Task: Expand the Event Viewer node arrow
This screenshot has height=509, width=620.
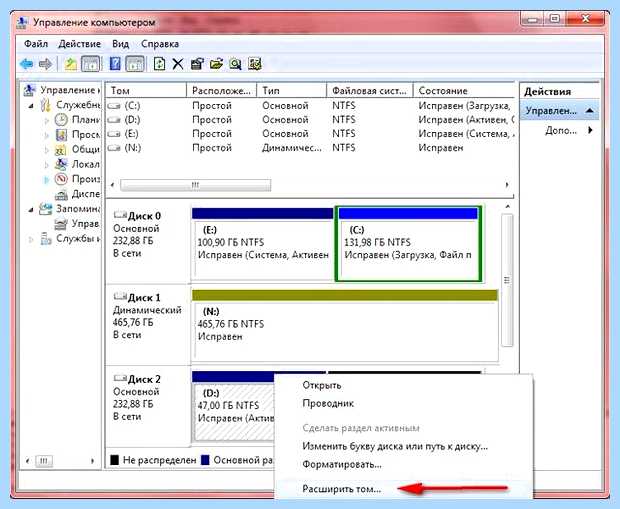Action: (x=47, y=135)
